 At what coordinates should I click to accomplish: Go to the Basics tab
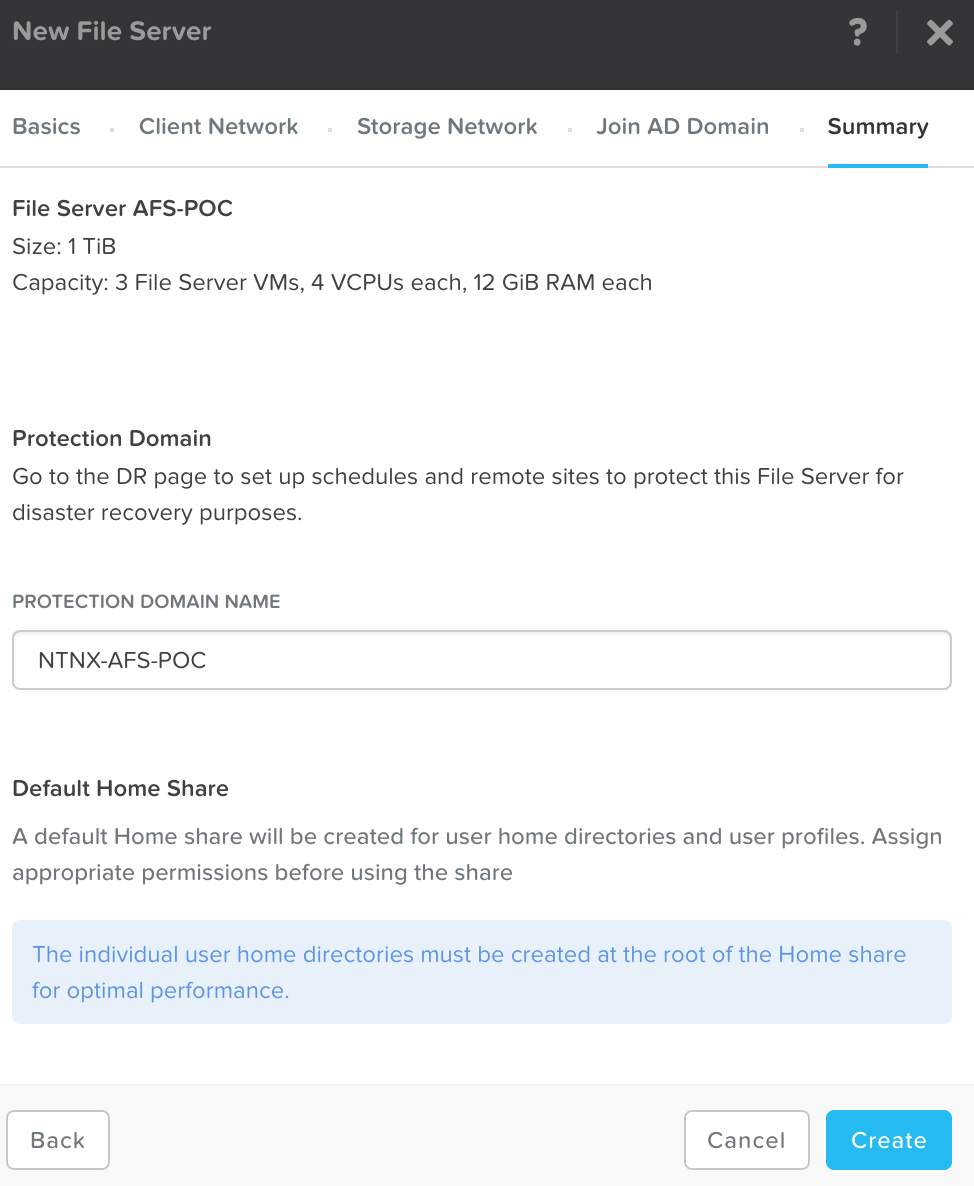tap(46, 127)
